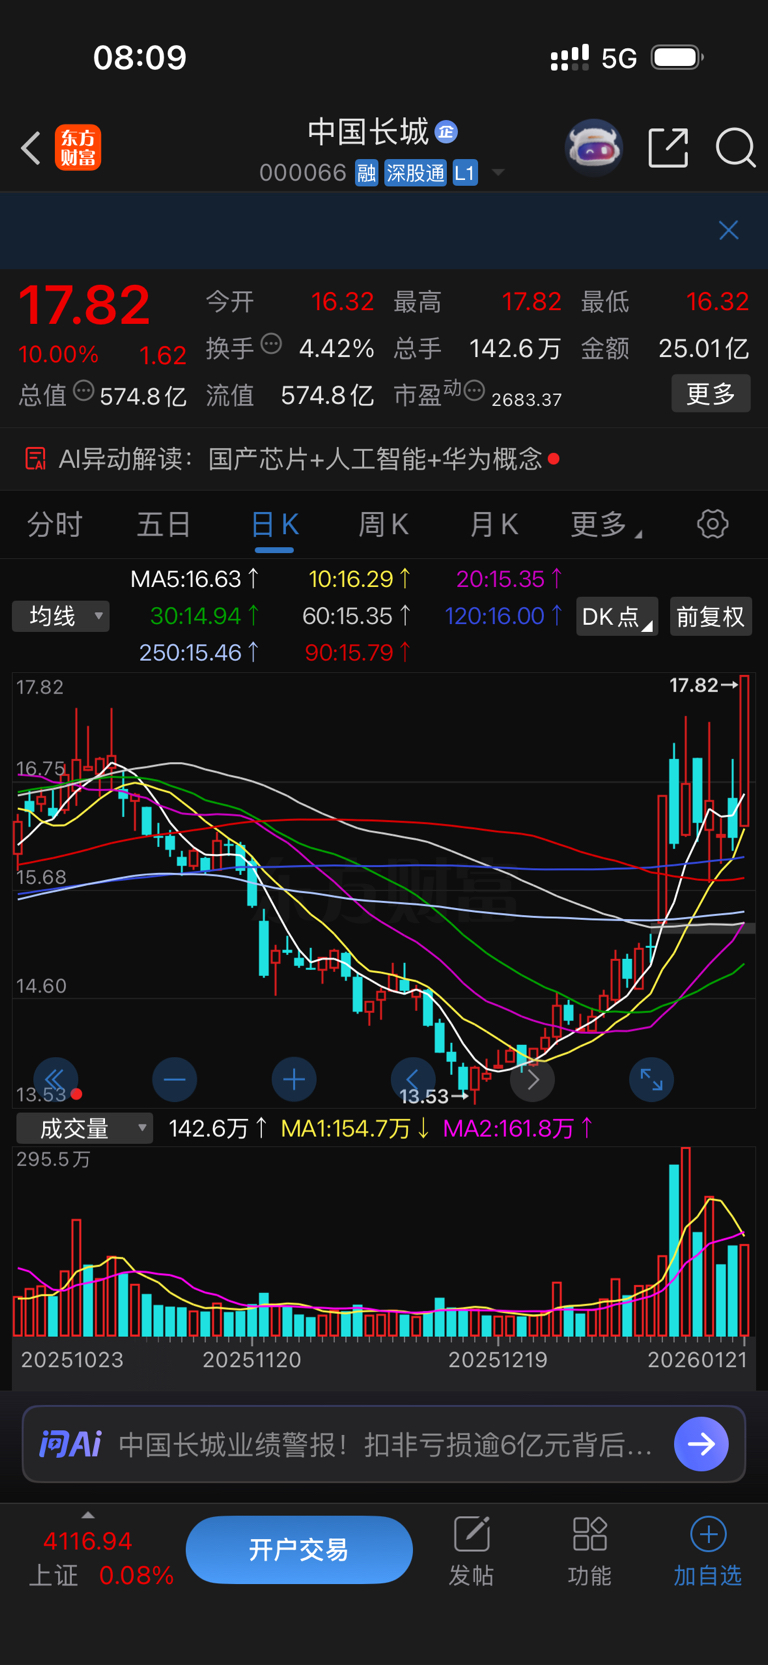Screen dimensions: 769x1665
Task: Switch to 月K tab
Action: [x=494, y=525]
